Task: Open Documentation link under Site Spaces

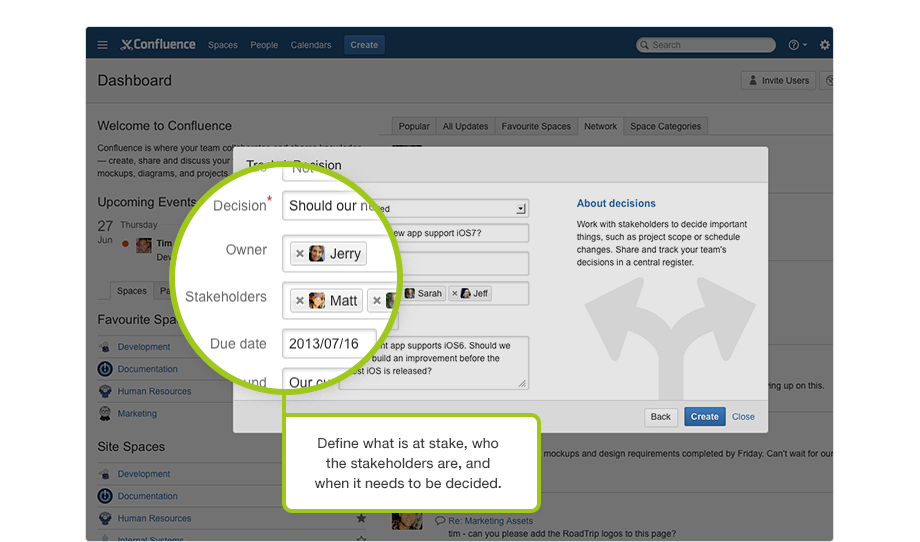Action: click(147, 496)
